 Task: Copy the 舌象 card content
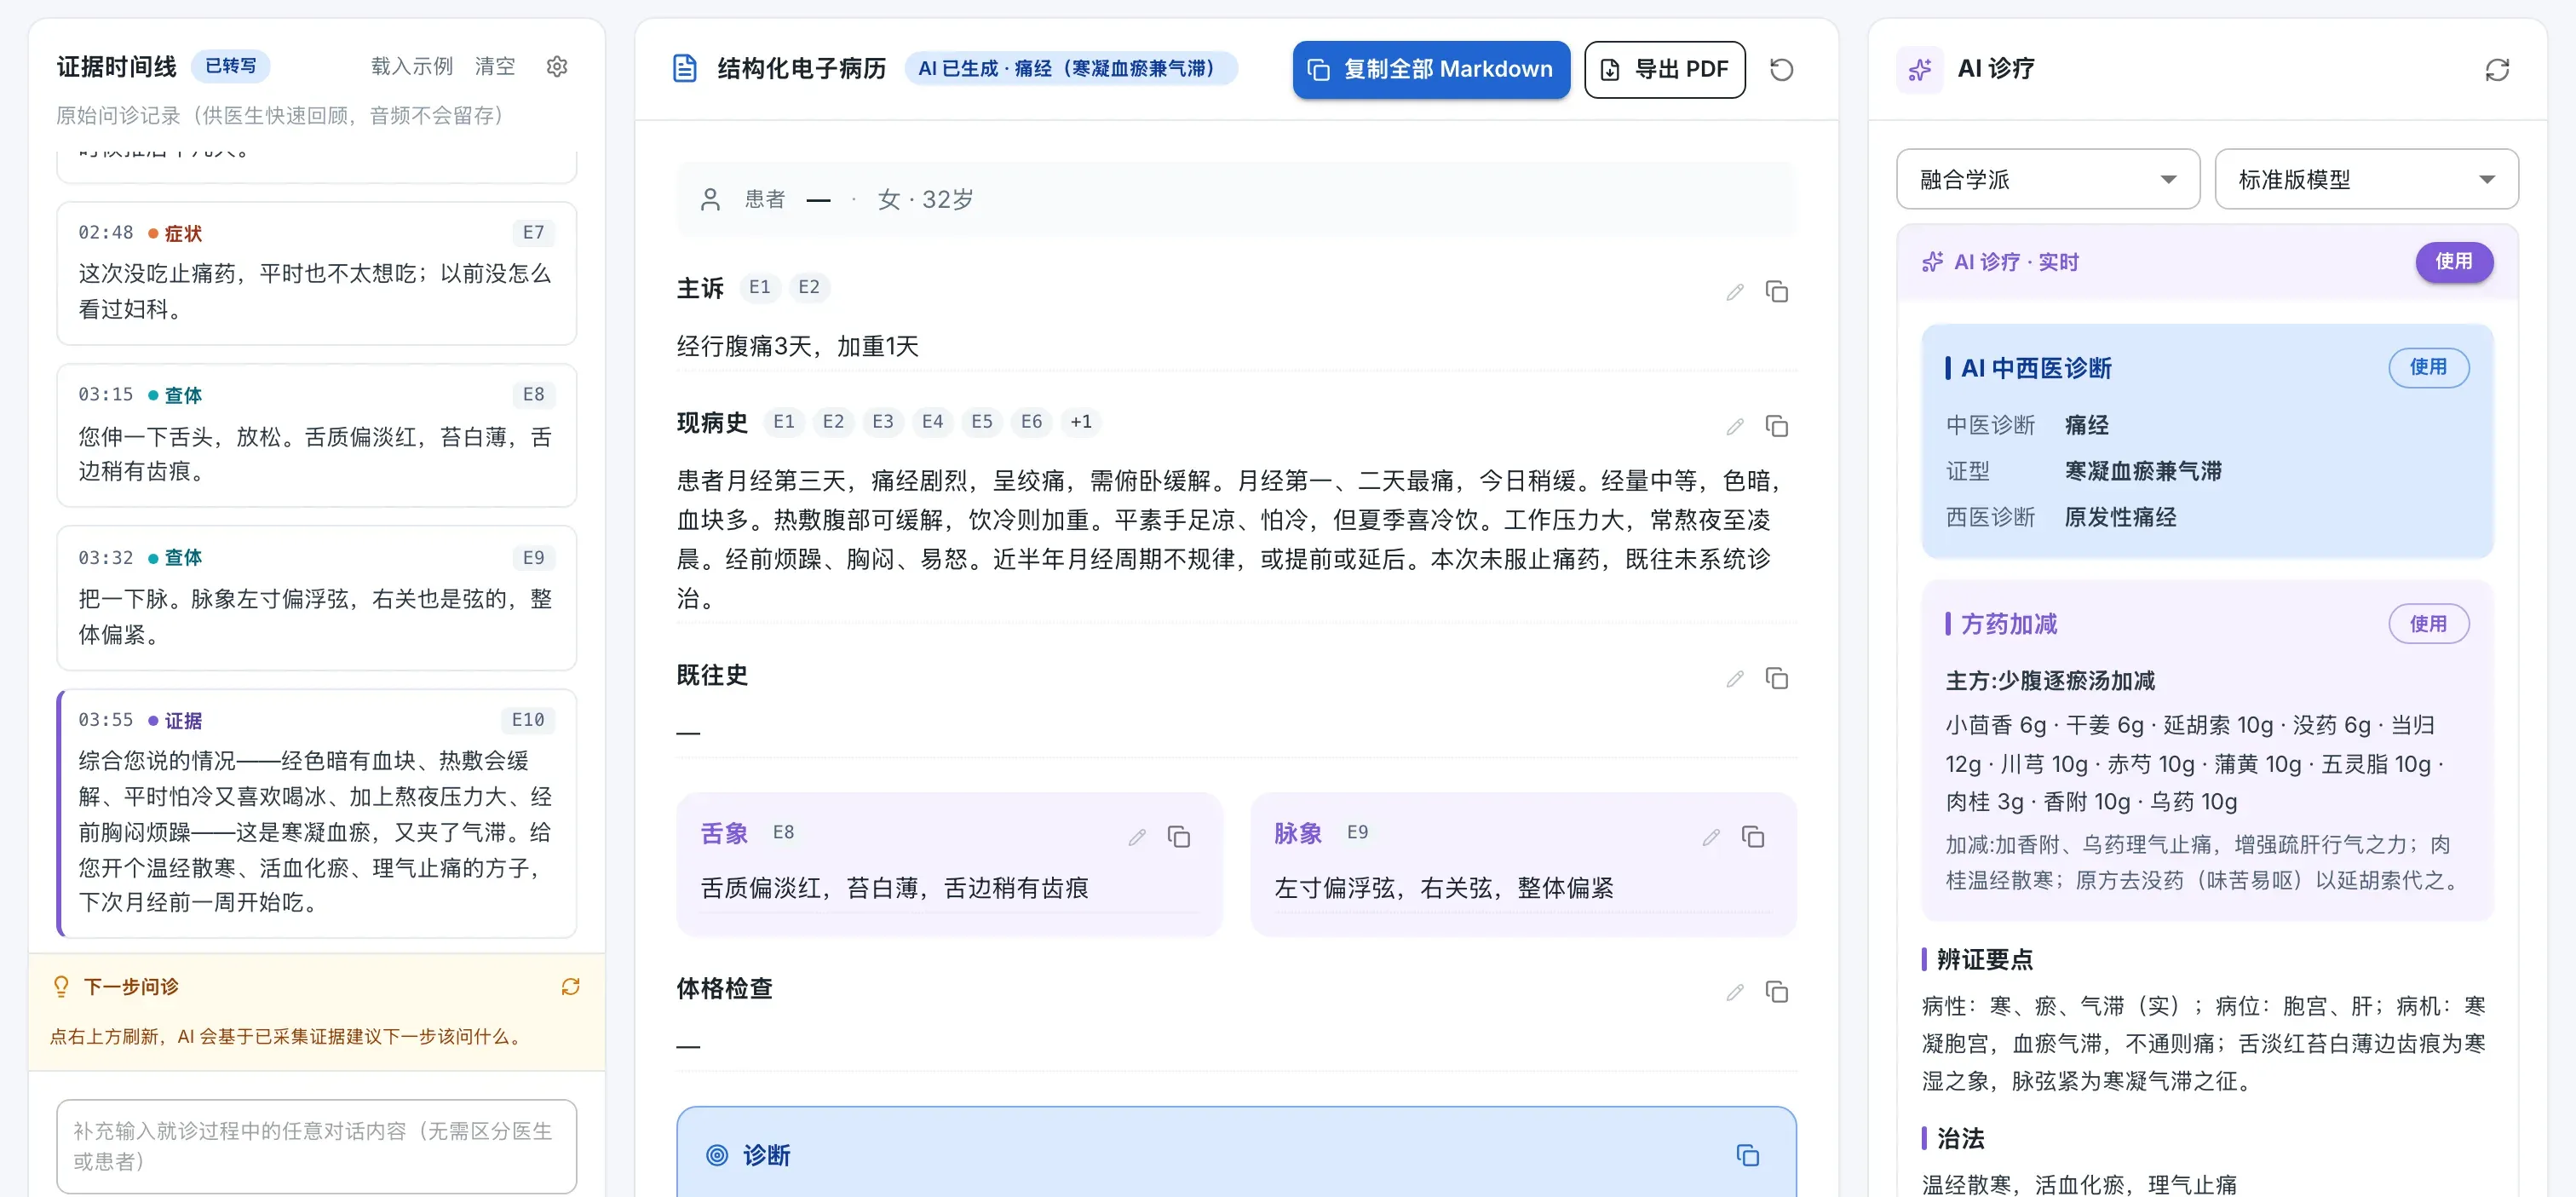click(x=1178, y=836)
